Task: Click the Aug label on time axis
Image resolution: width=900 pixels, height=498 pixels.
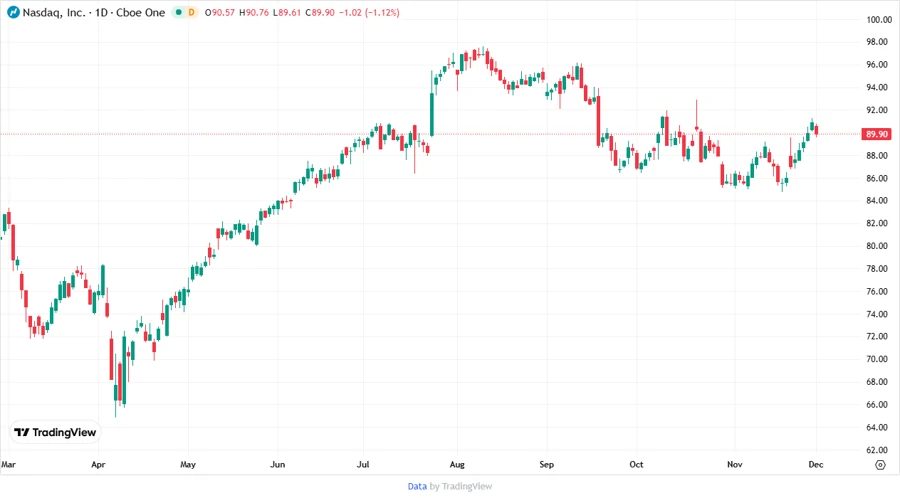Action: 457,464
